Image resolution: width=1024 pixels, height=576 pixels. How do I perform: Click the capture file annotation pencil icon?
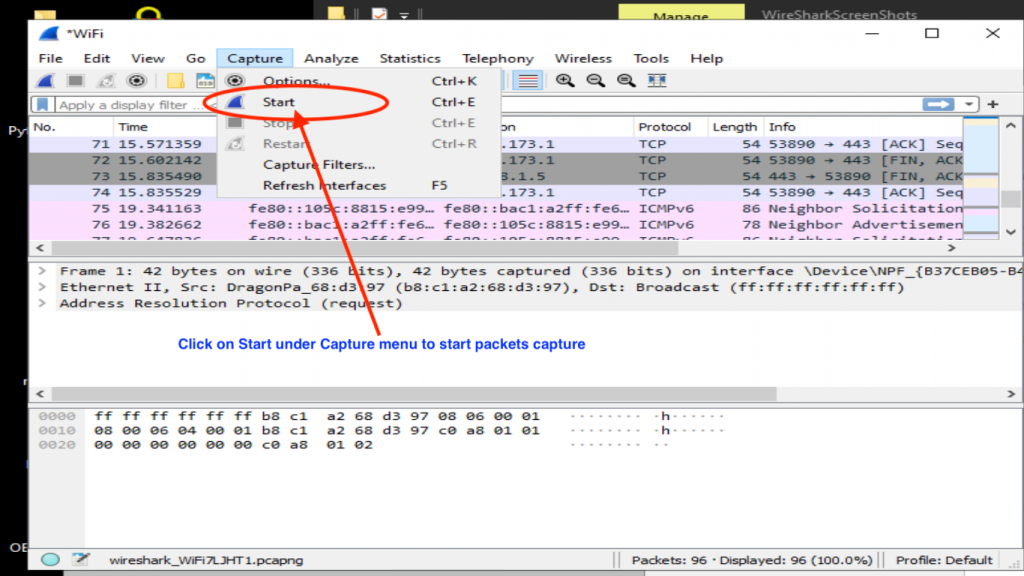[80, 560]
